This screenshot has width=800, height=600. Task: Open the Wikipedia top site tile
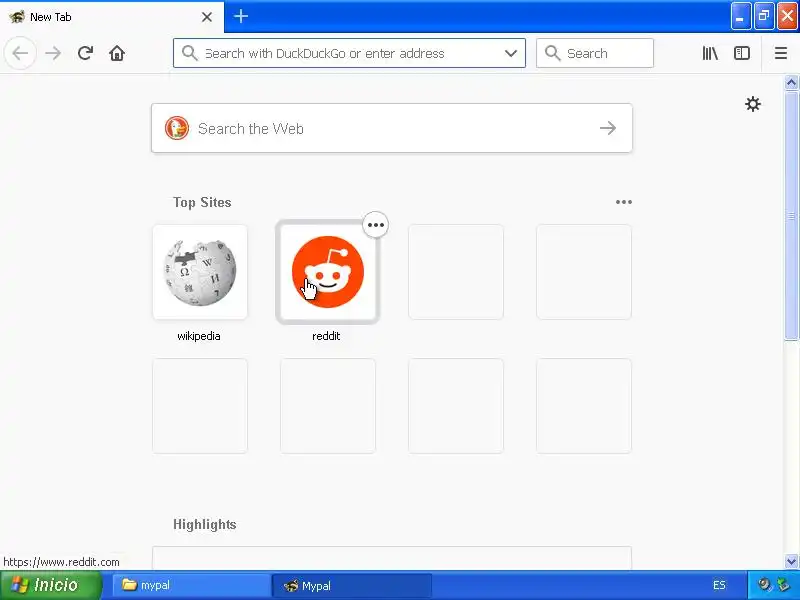click(x=200, y=272)
